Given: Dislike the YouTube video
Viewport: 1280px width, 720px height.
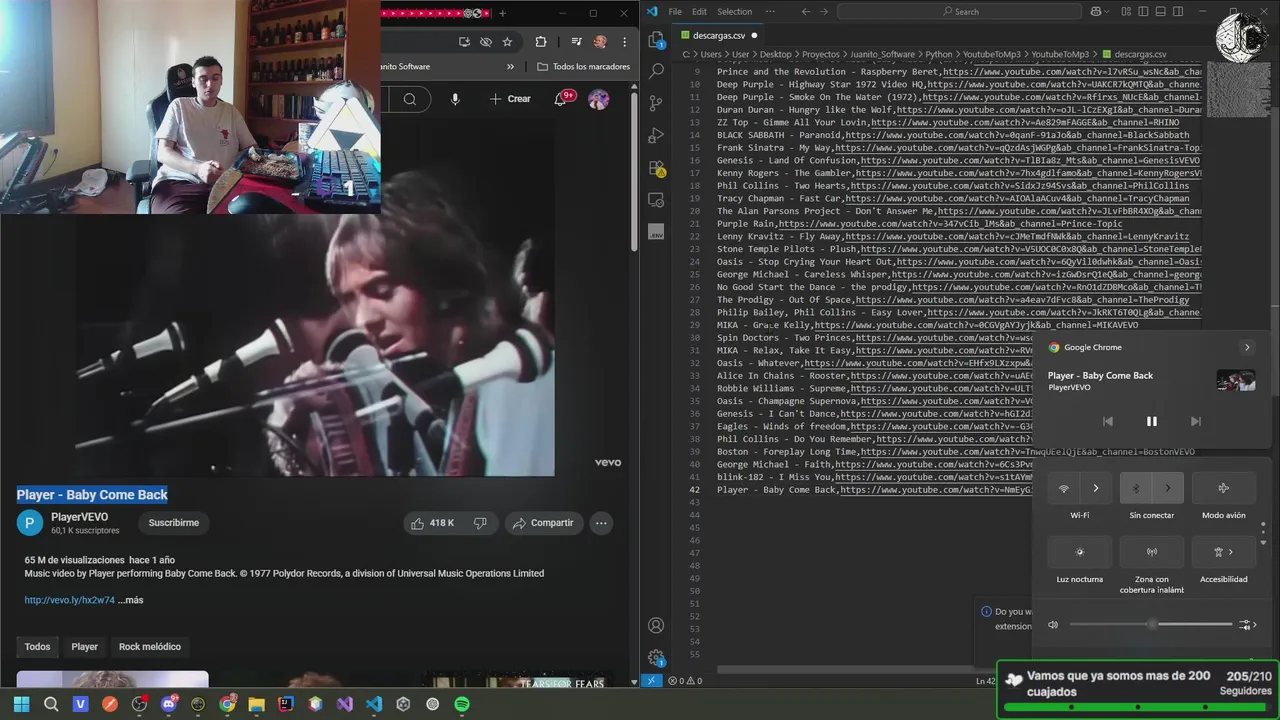Looking at the screenshot, I should (x=480, y=523).
